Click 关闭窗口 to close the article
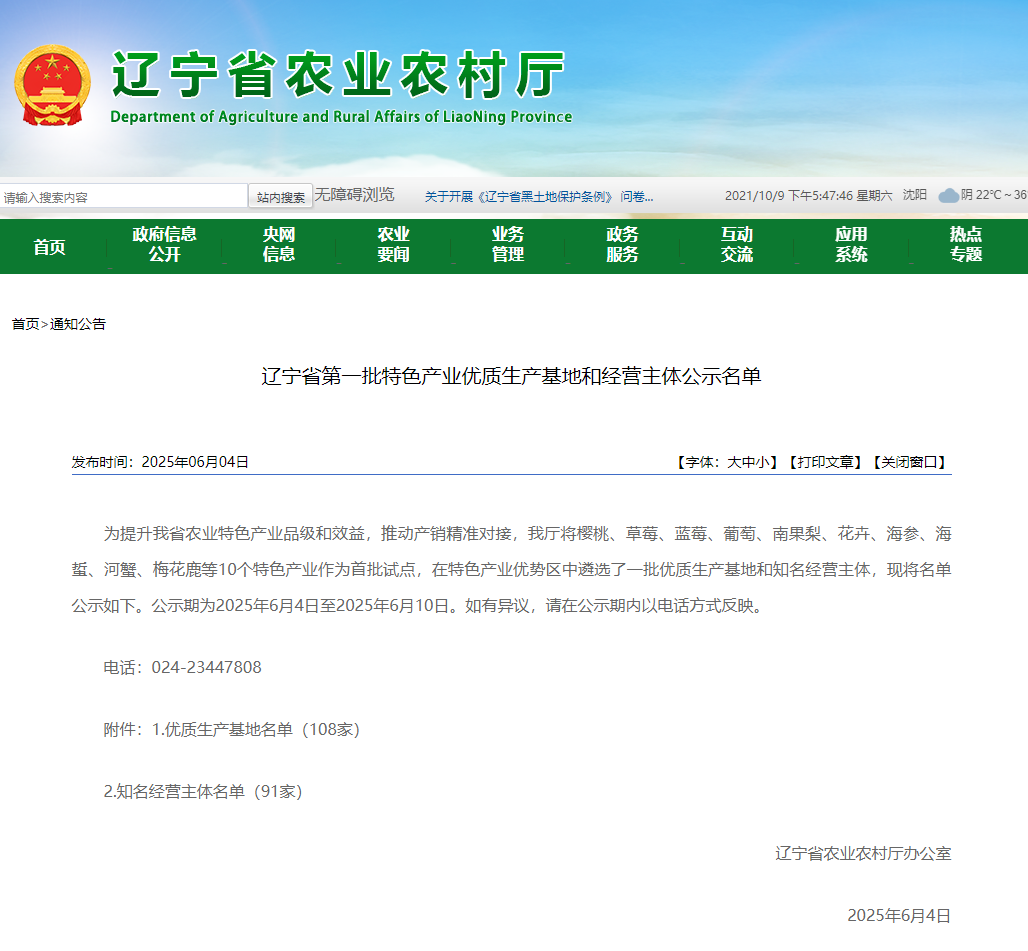1028x951 pixels. pyautogui.click(x=908, y=462)
